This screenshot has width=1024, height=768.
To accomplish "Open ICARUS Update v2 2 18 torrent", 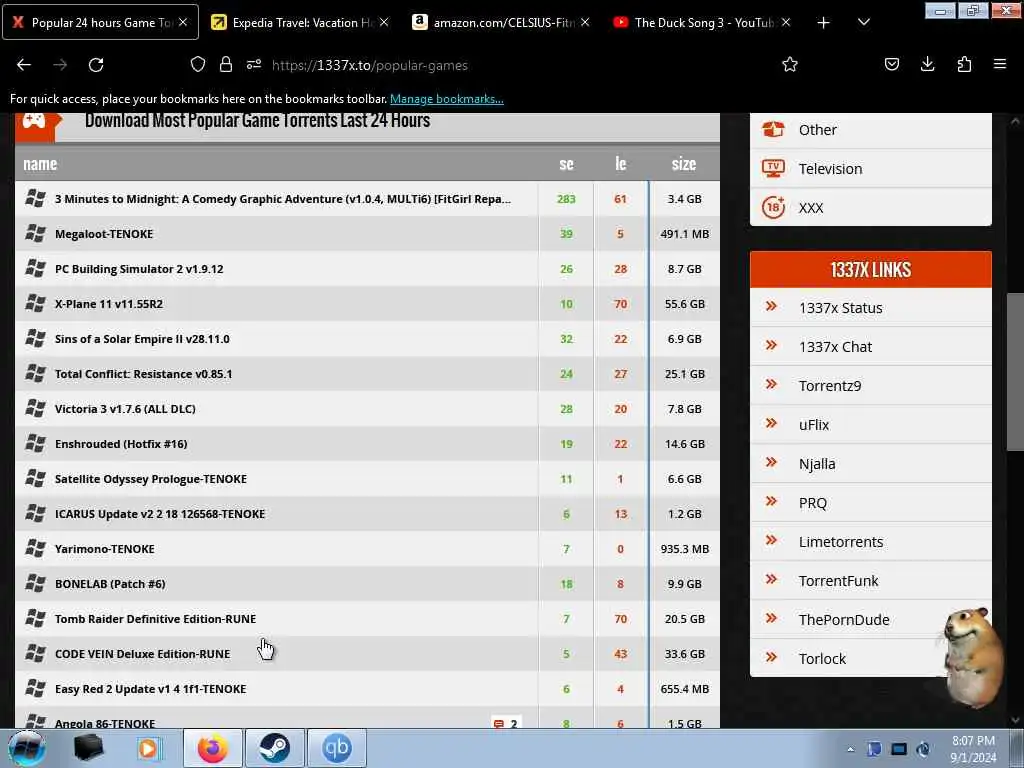I will click(x=160, y=514).
